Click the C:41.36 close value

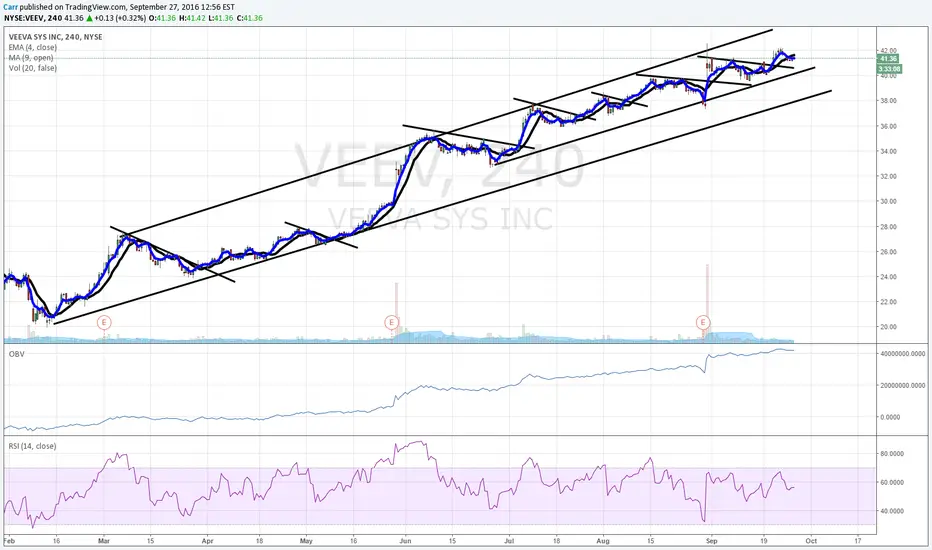[x=250, y=18]
